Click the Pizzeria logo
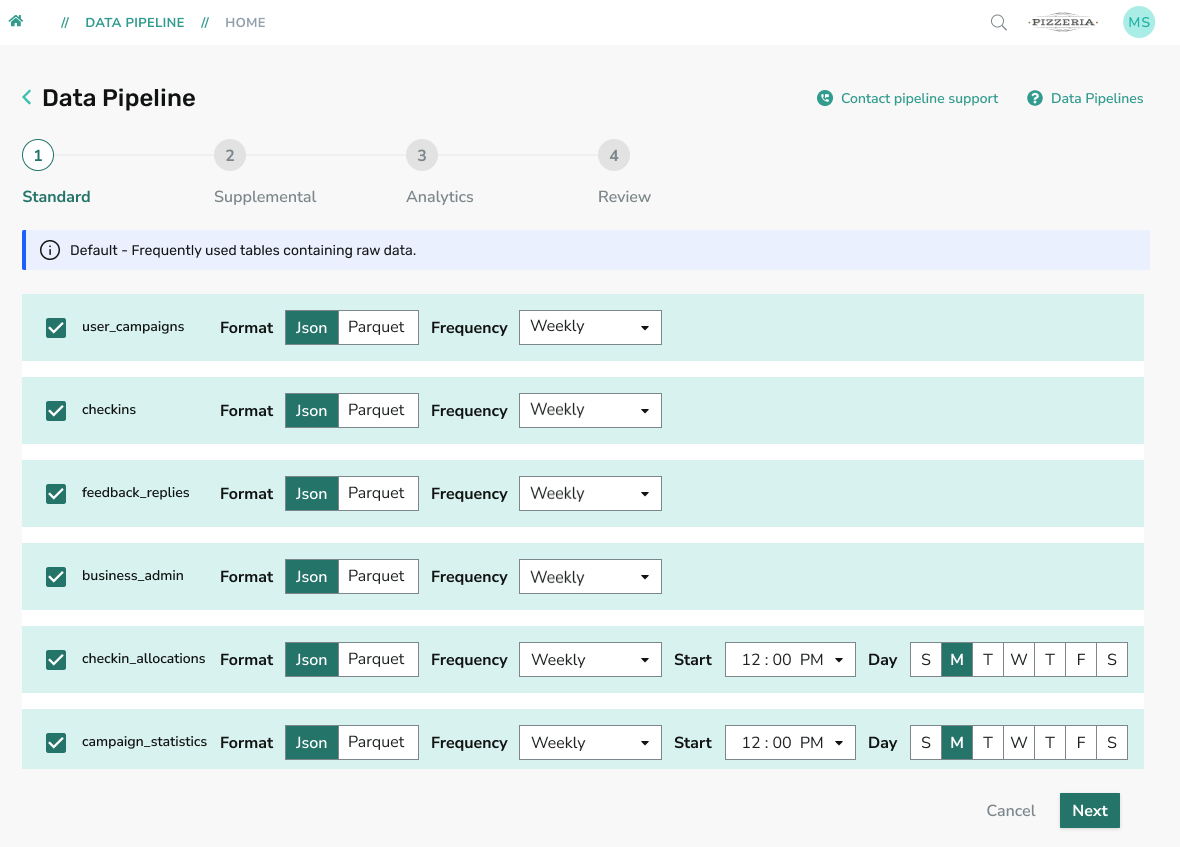The width and height of the screenshot is (1180, 847). click(1063, 22)
